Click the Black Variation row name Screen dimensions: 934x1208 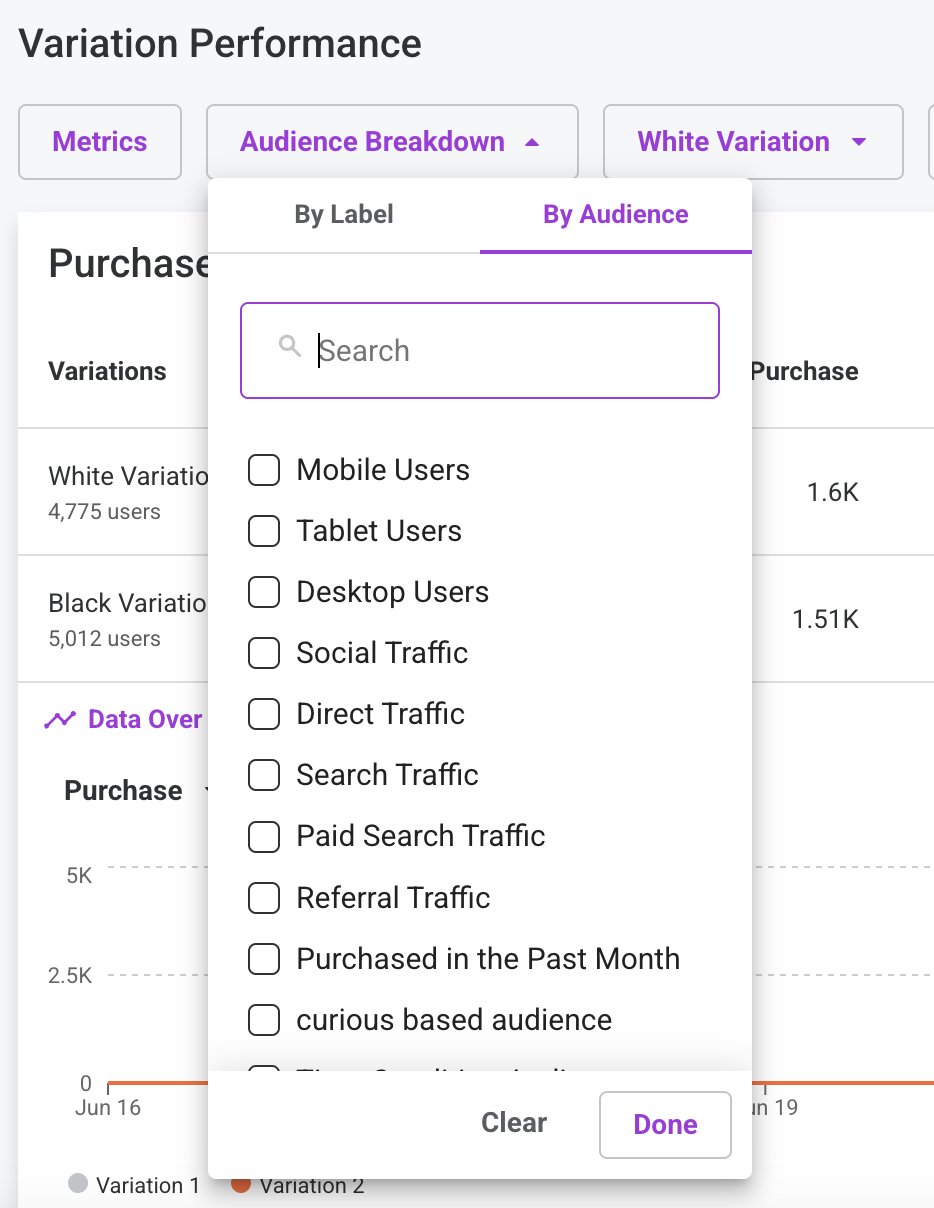click(128, 603)
